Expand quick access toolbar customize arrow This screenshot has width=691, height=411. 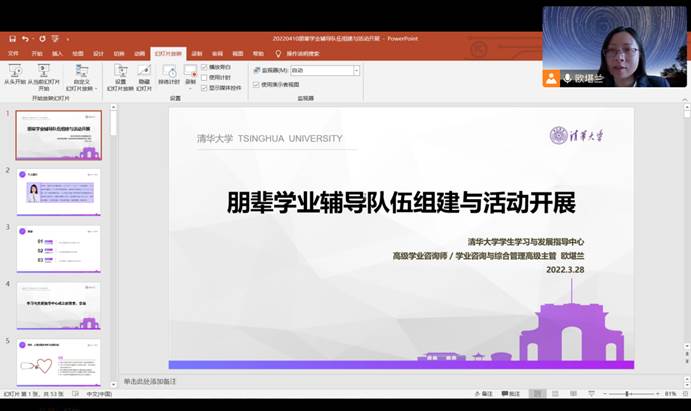tap(68, 39)
